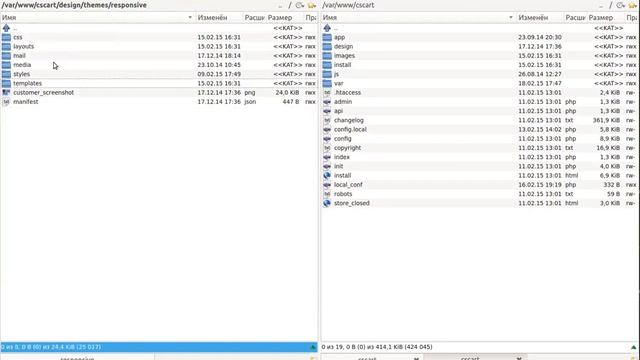Click the admin php file icon
This screenshot has height=360, width=640.
click(x=327, y=102)
